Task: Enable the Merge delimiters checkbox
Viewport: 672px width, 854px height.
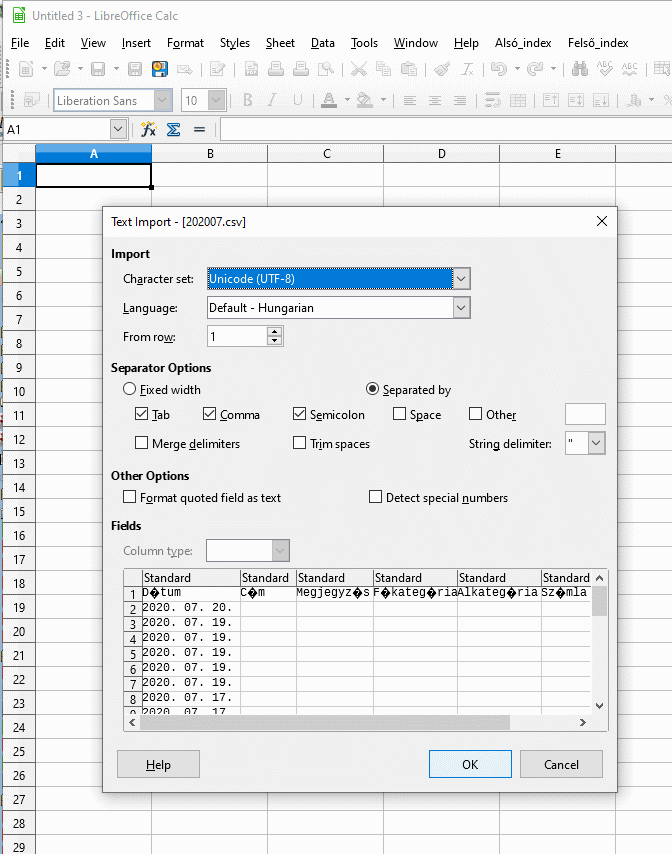Action: [x=142, y=443]
